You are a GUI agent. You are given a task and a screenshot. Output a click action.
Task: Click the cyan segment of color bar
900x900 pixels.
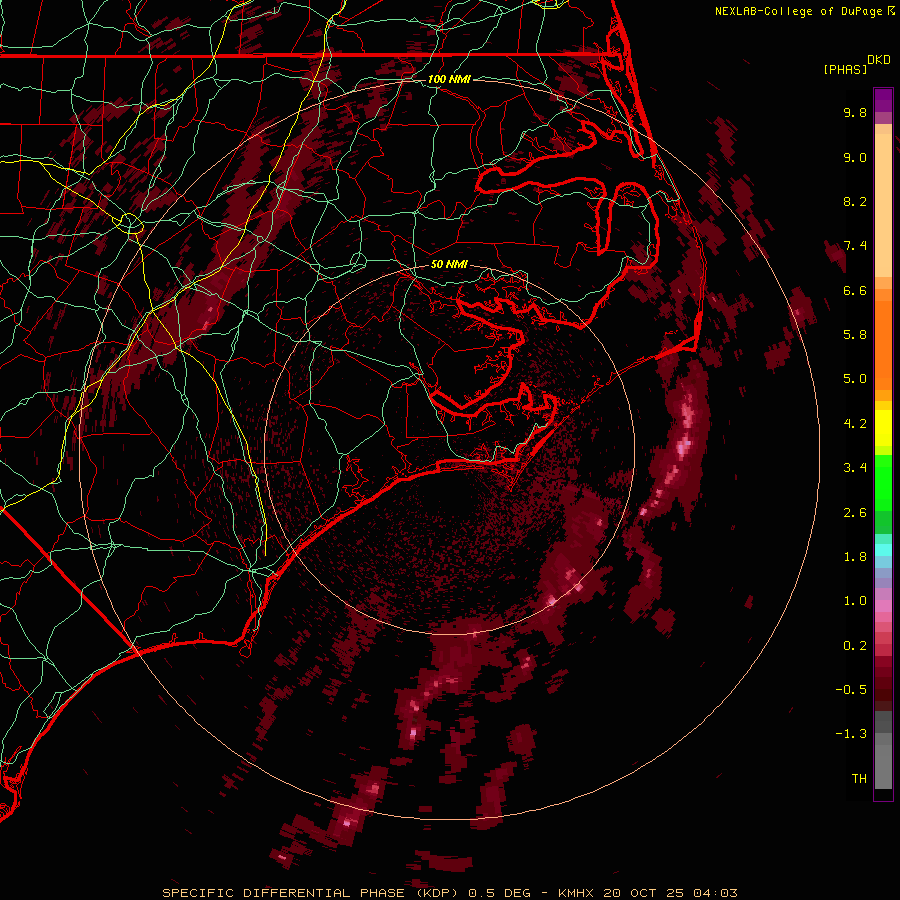pyautogui.click(x=883, y=550)
